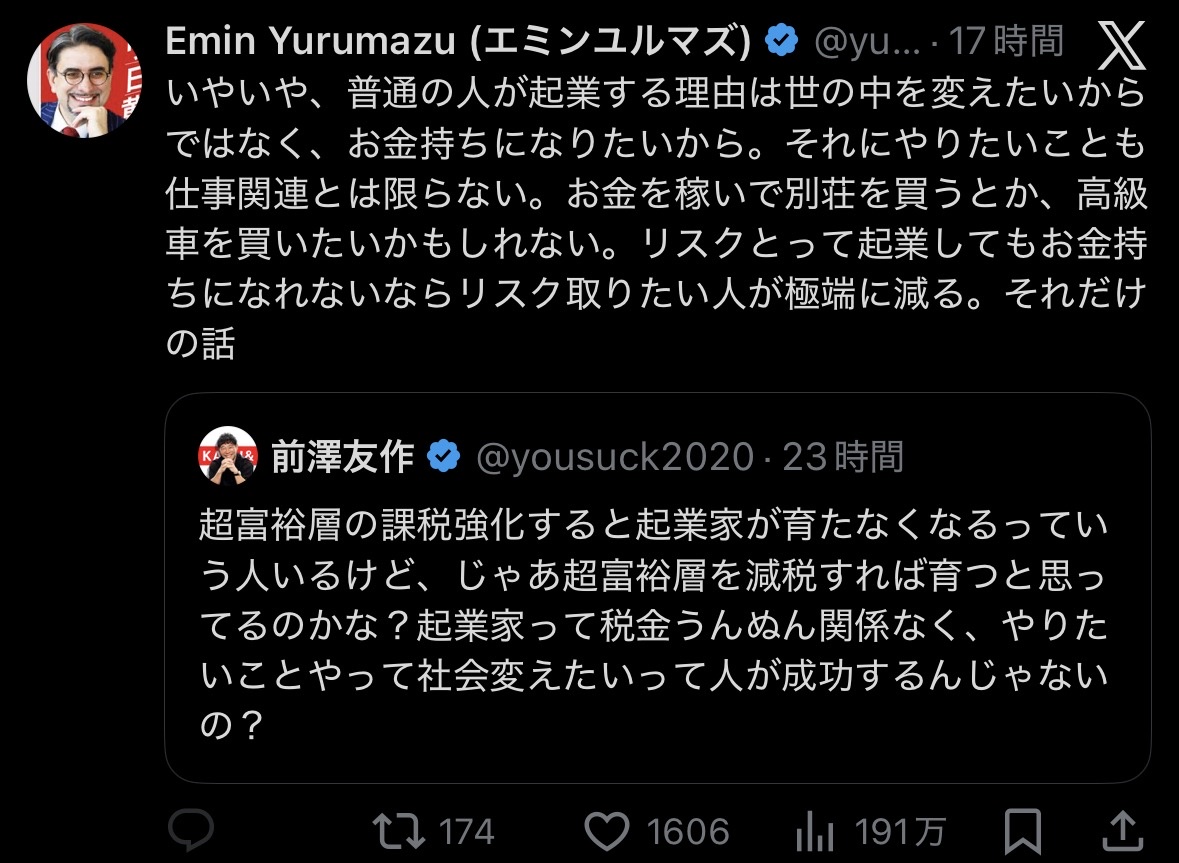
Task: Open view analytics bar chart icon
Action: pos(814,831)
